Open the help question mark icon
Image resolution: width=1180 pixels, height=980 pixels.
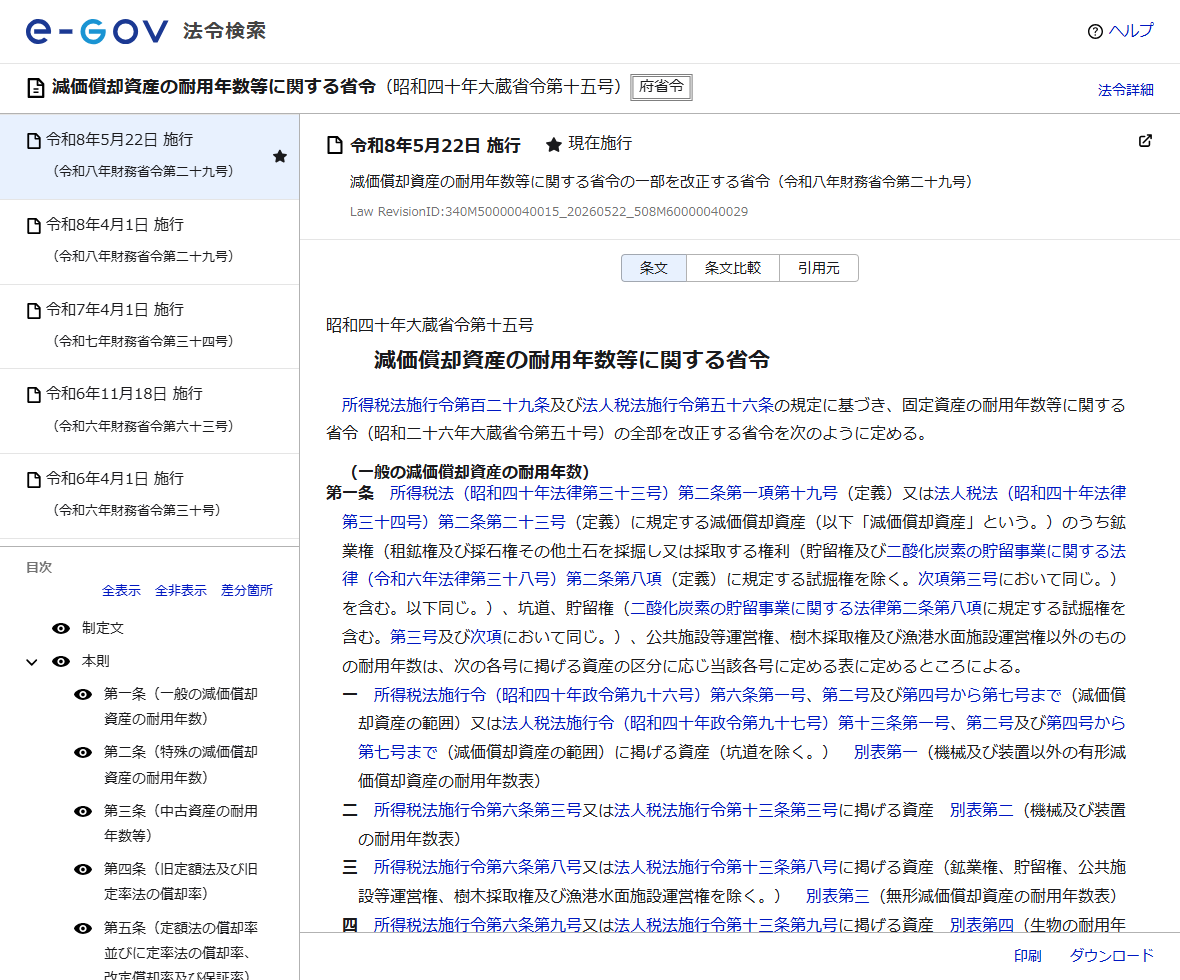pos(1095,31)
